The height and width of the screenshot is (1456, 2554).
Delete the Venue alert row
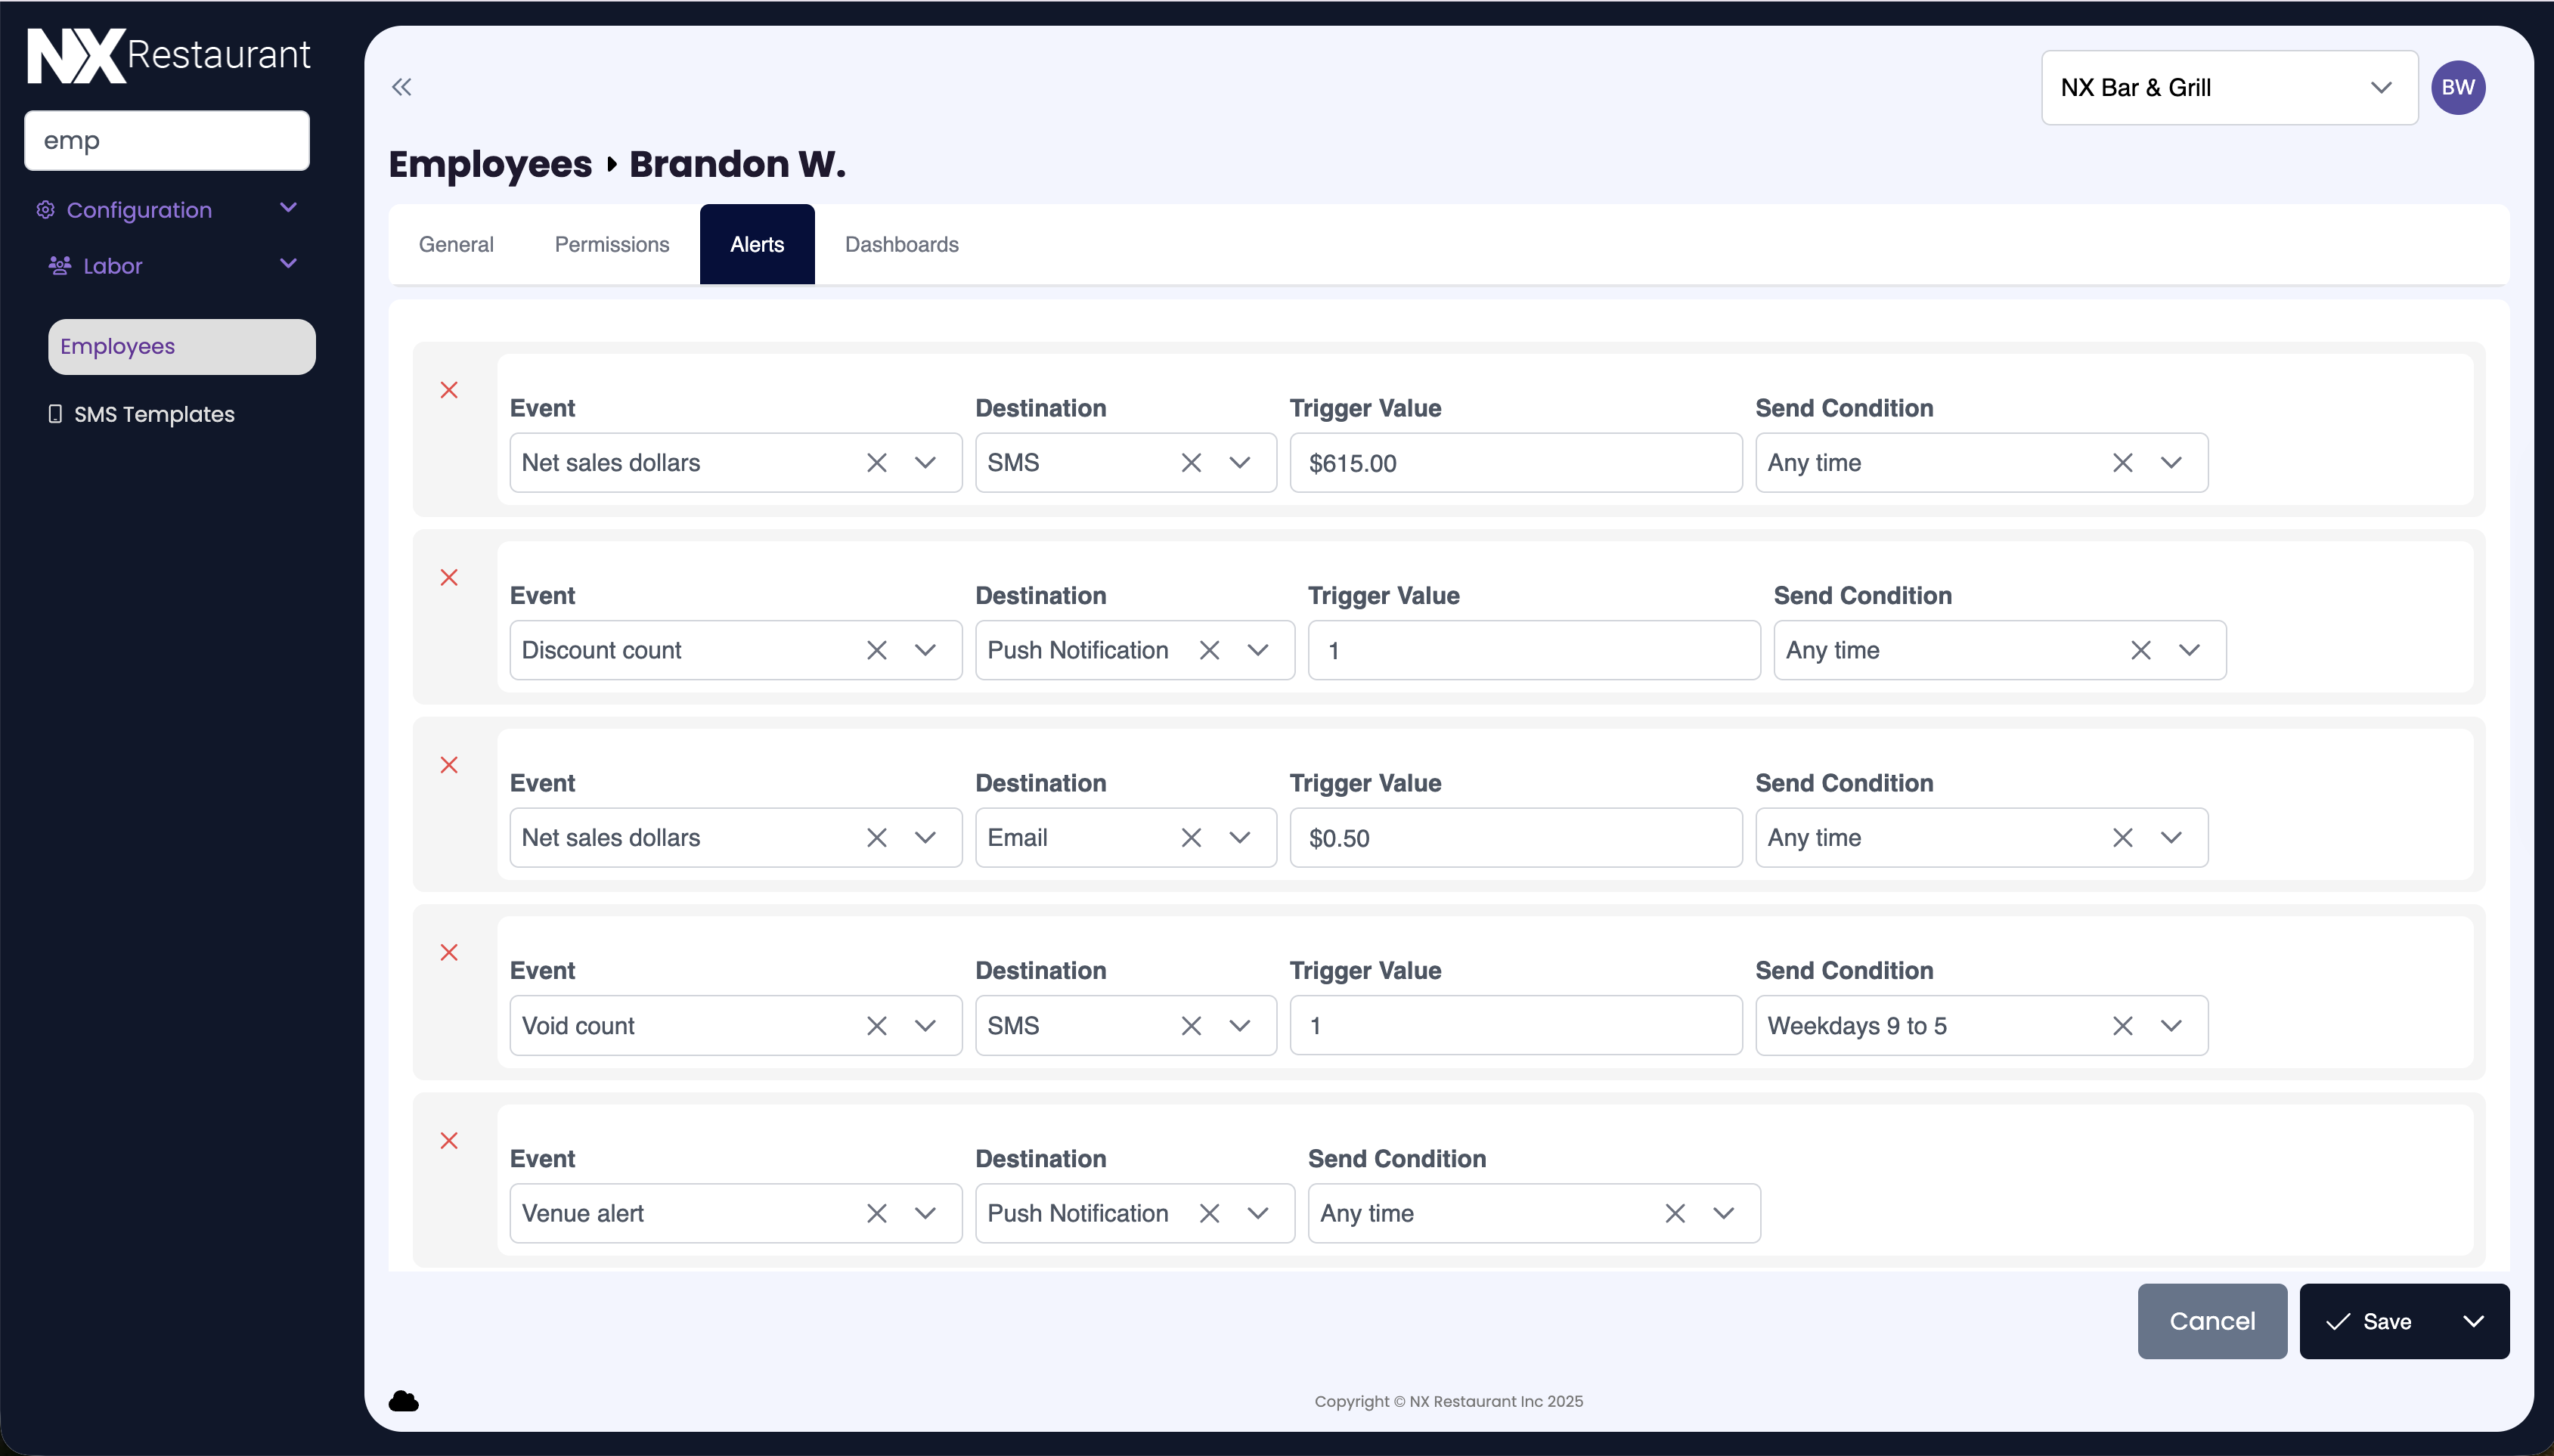coord(449,1140)
